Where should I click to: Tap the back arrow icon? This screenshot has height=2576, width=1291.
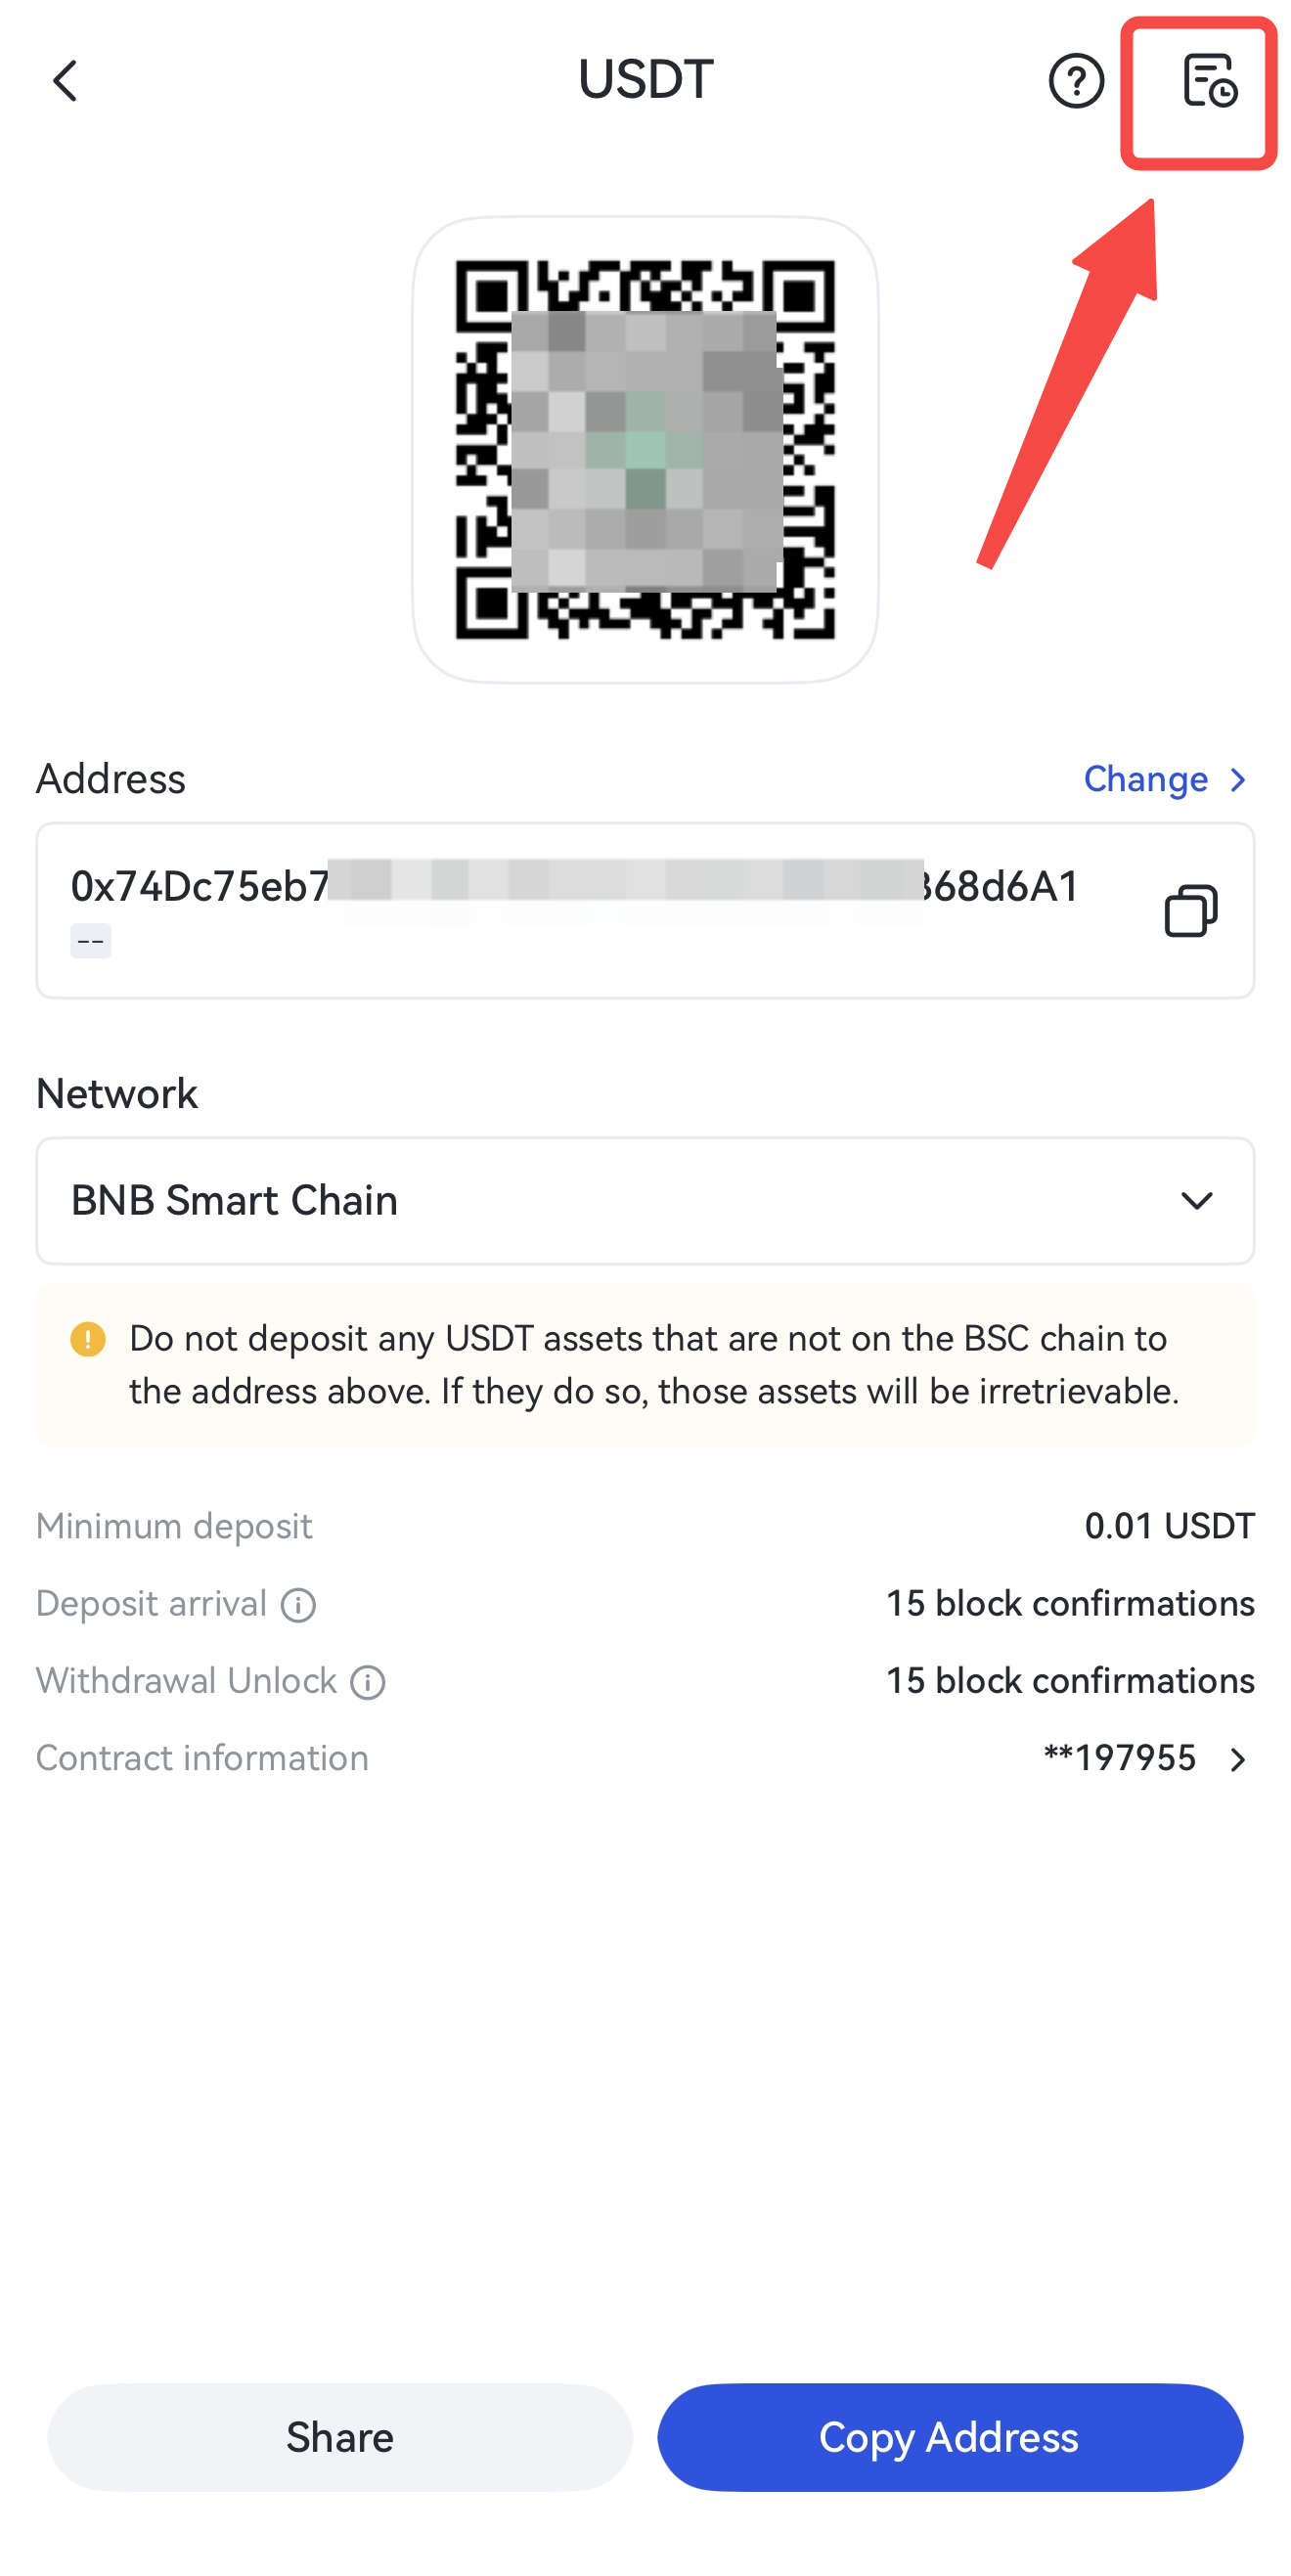(65, 81)
